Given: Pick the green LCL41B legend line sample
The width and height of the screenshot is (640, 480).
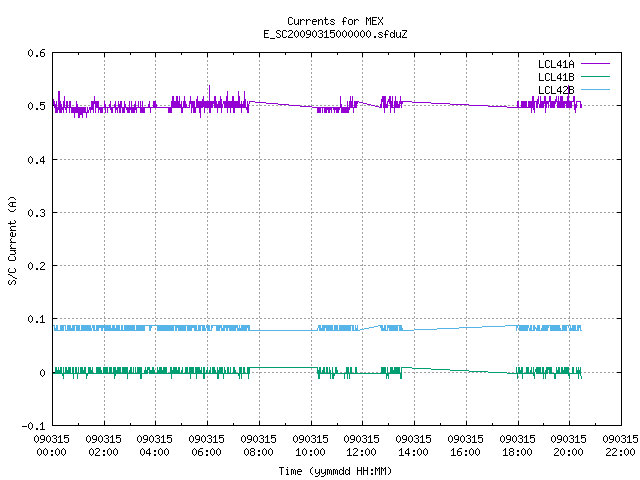Looking at the screenshot, I should click(x=595, y=76).
